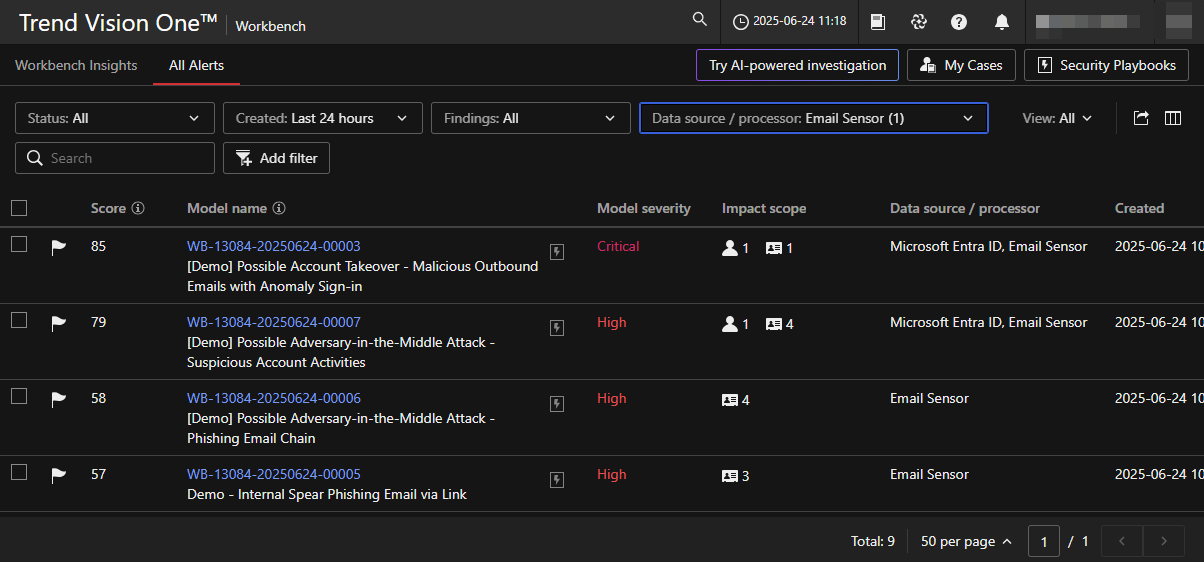The image size is (1204, 562).
Task: Select the All Alerts tab
Action: click(196, 65)
